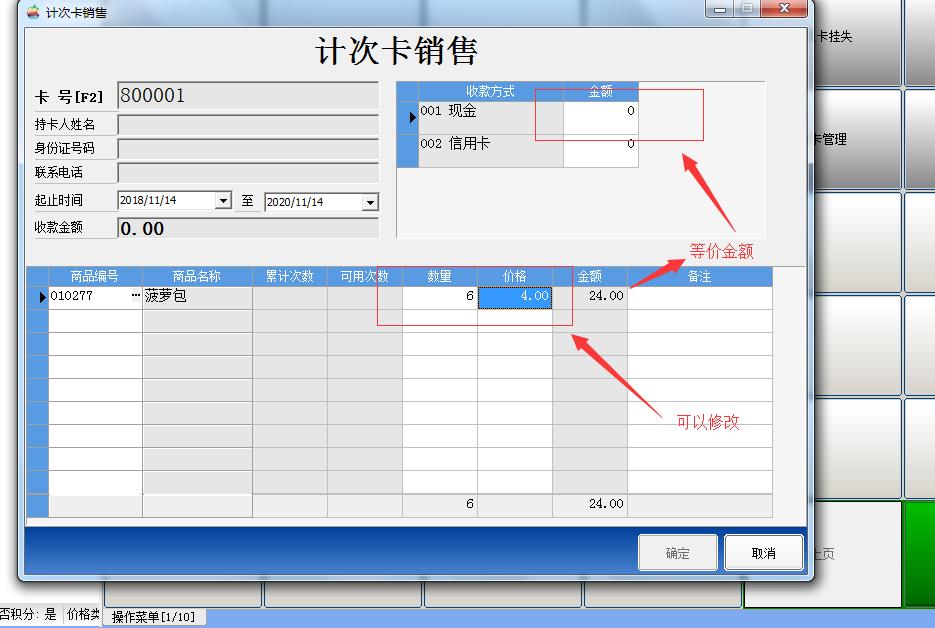Cancel the dialog with 取消 button
Viewport: 935px width, 628px height.
(x=763, y=551)
